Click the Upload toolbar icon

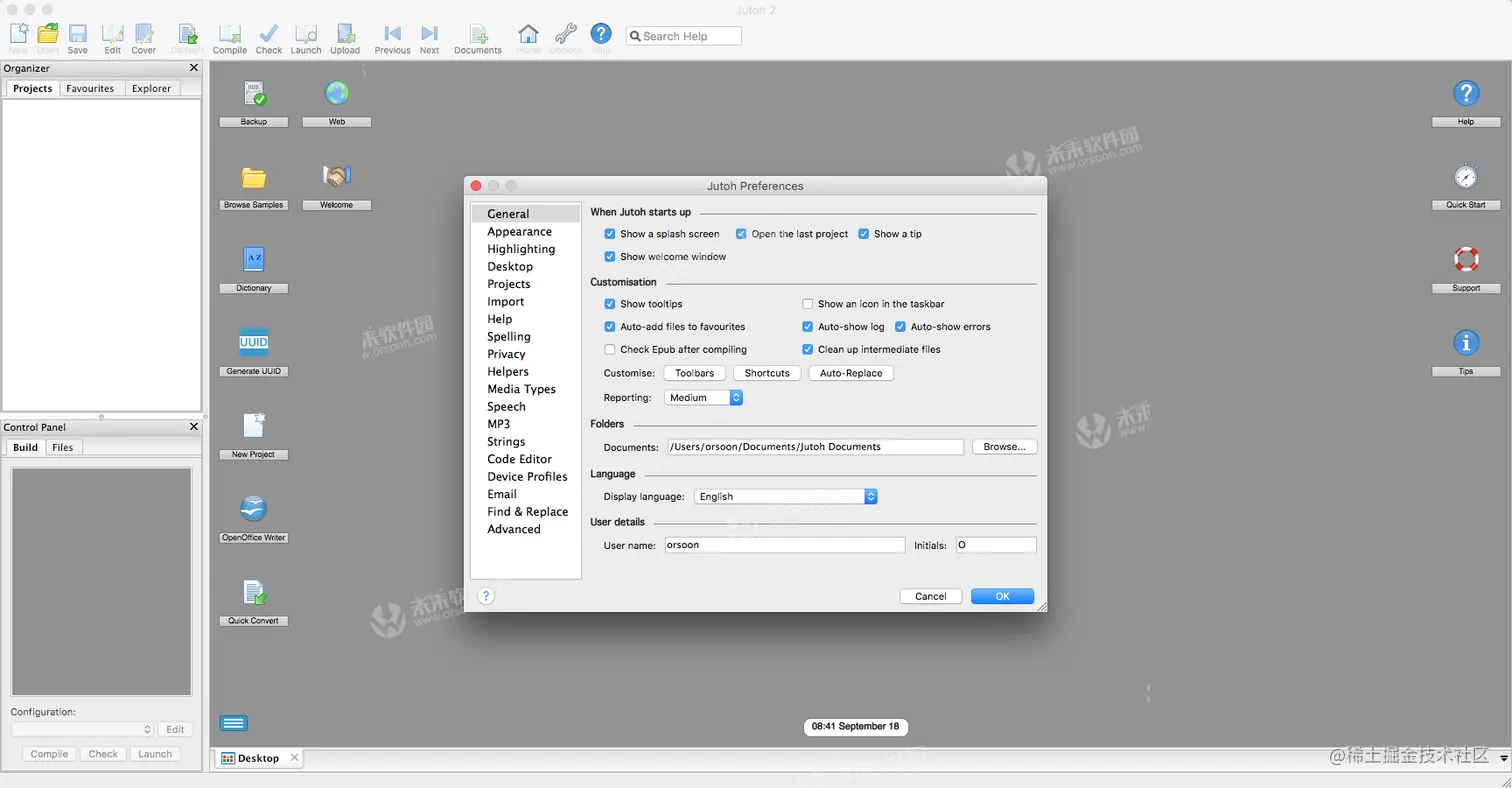pyautogui.click(x=345, y=35)
